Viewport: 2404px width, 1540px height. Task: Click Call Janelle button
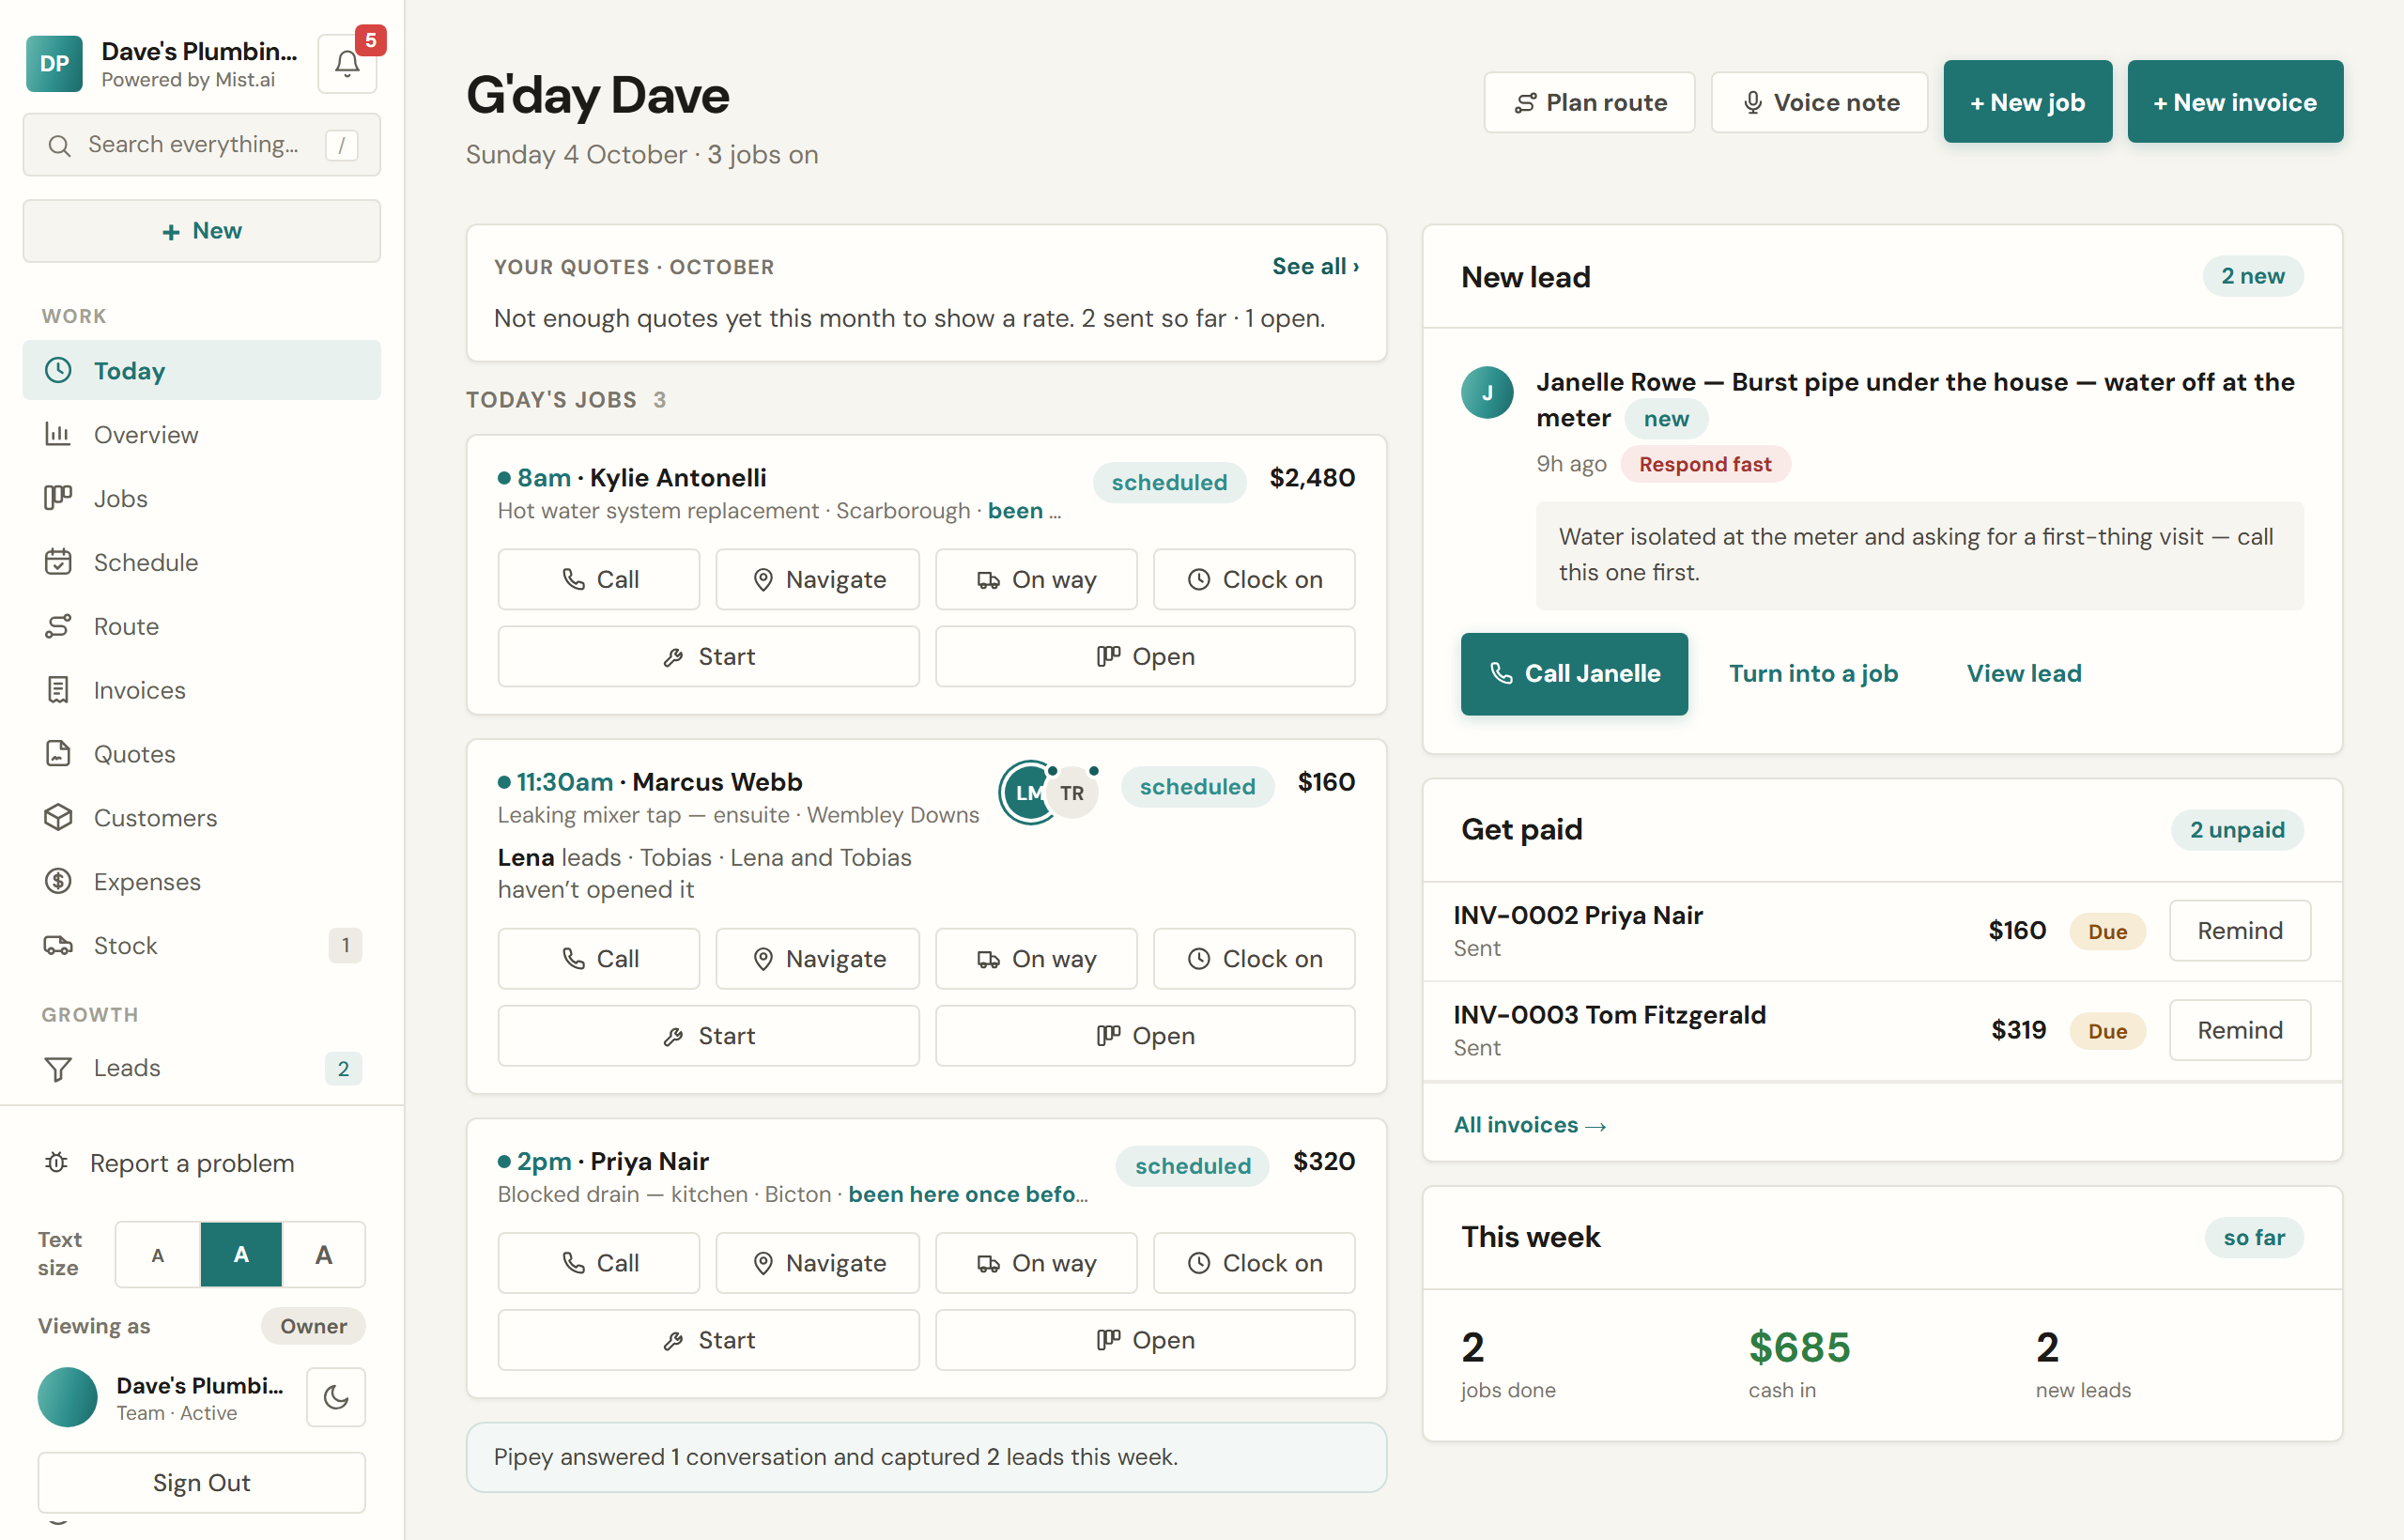tap(1574, 674)
